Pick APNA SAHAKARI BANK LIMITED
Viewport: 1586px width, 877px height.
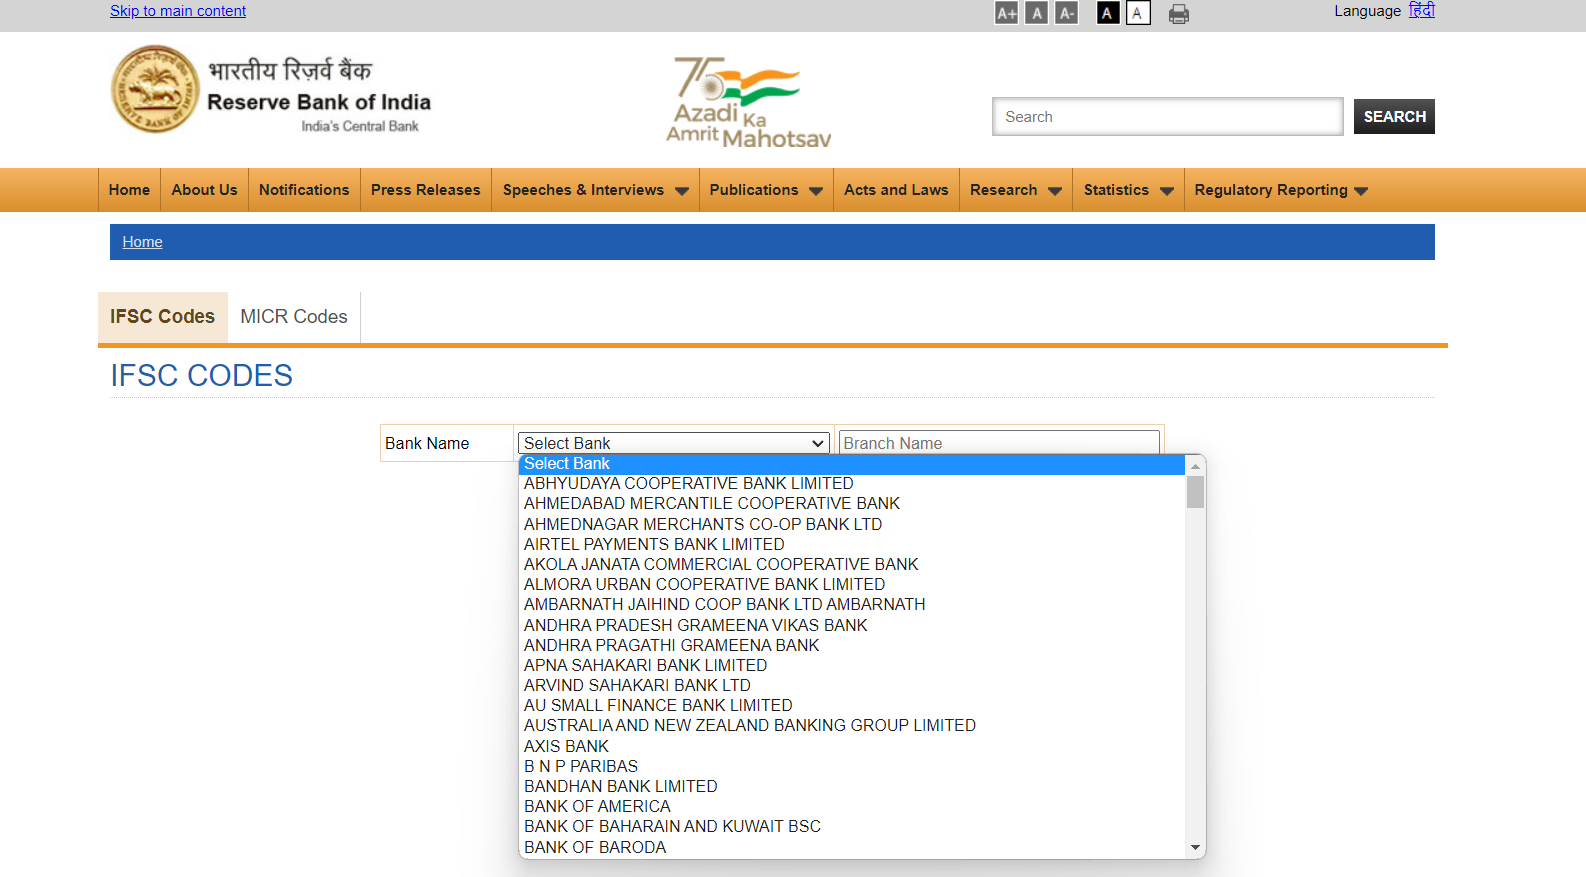(x=852, y=665)
